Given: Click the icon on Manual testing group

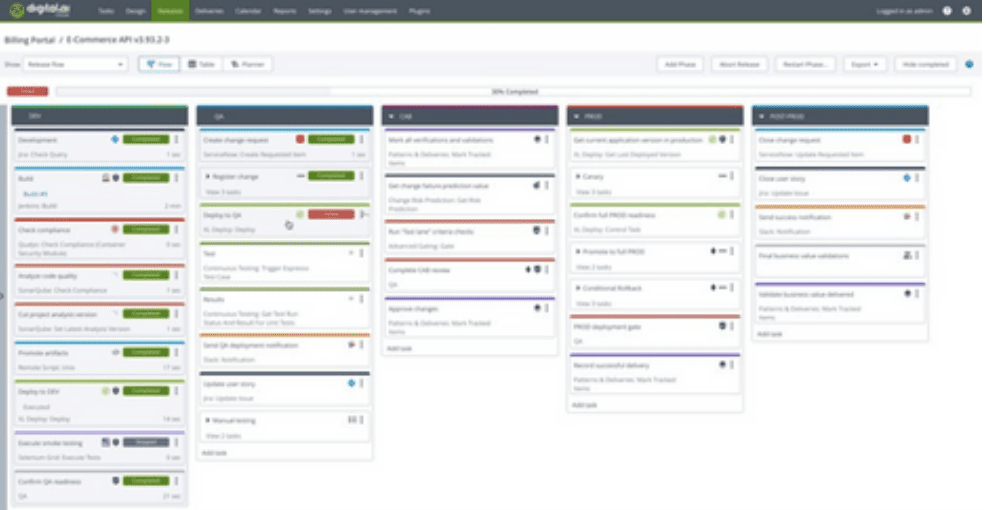Looking at the screenshot, I should [x=352, y=420].
